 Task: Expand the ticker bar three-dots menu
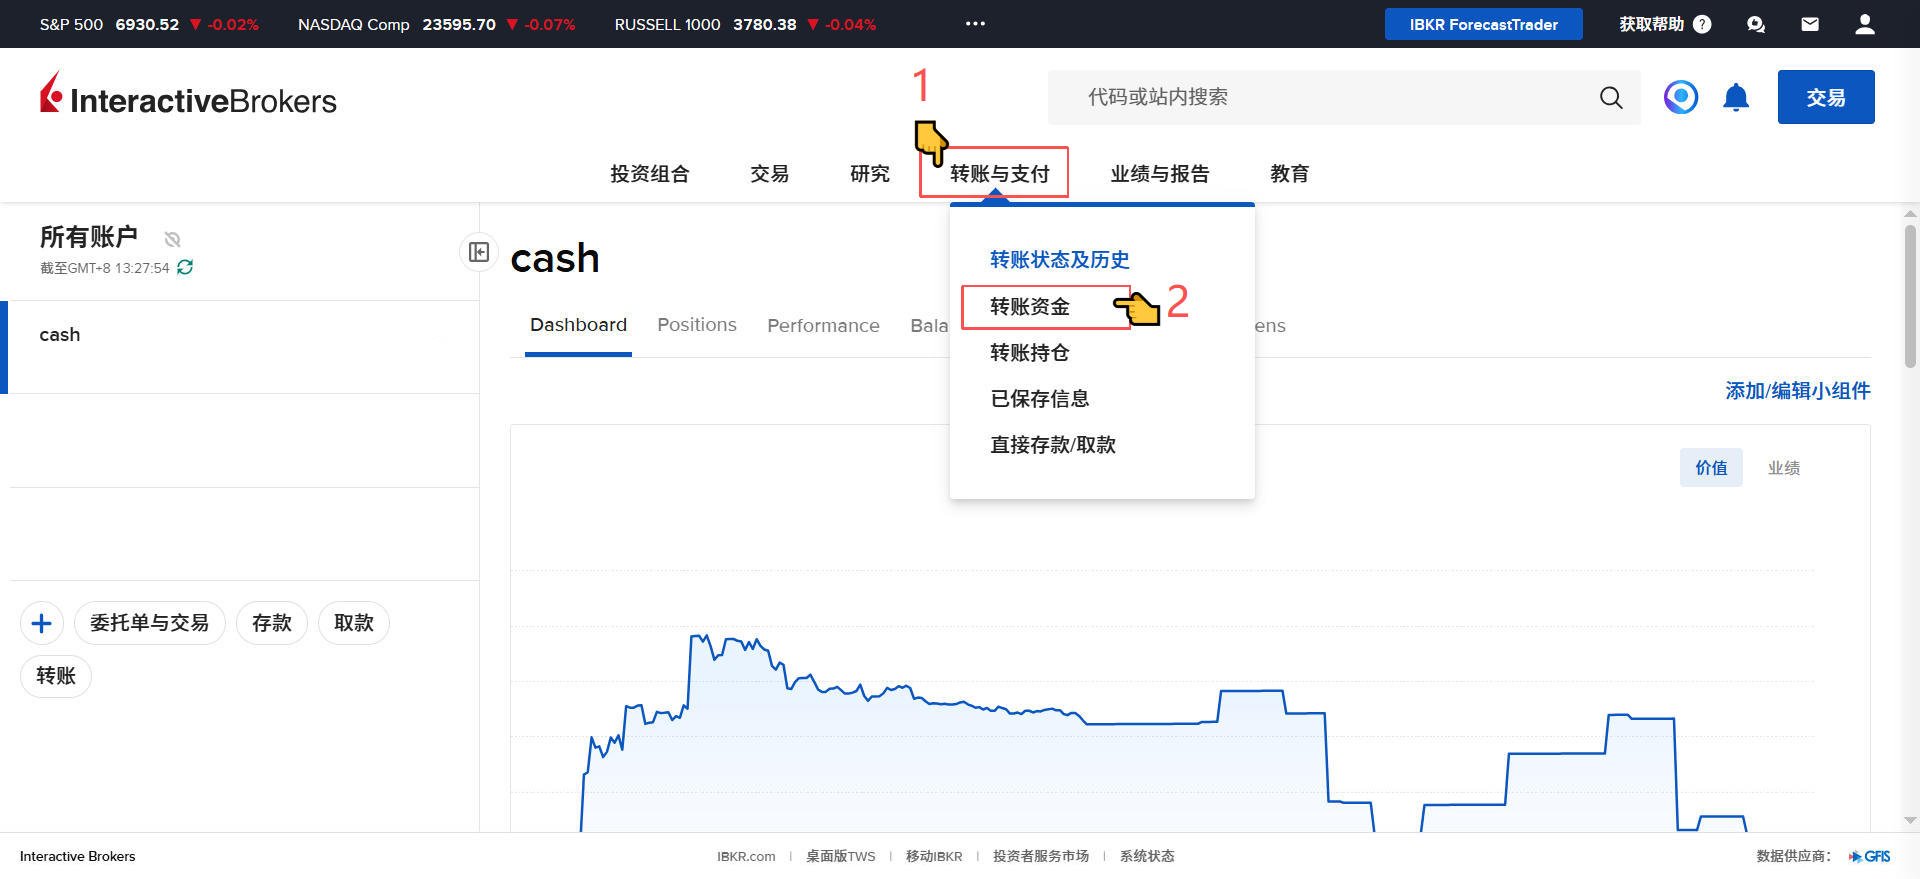[x=975, y=24]
